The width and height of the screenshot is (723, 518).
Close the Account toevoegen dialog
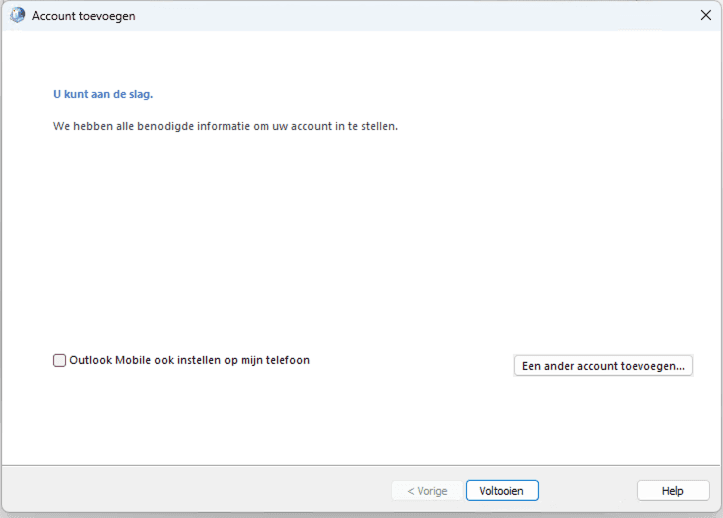pyautogui.click(x=705, y=15)
